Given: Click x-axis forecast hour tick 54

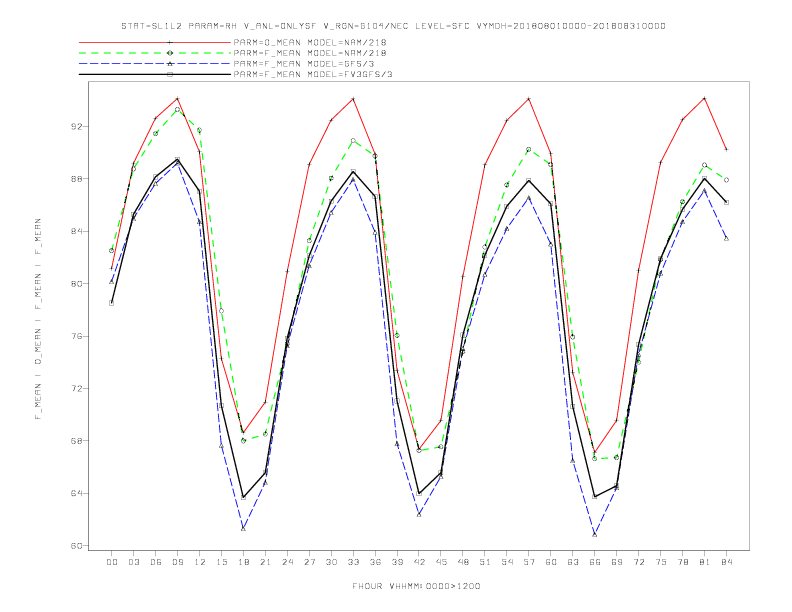Looking at the screenshot, I should [x=507, y=562].
